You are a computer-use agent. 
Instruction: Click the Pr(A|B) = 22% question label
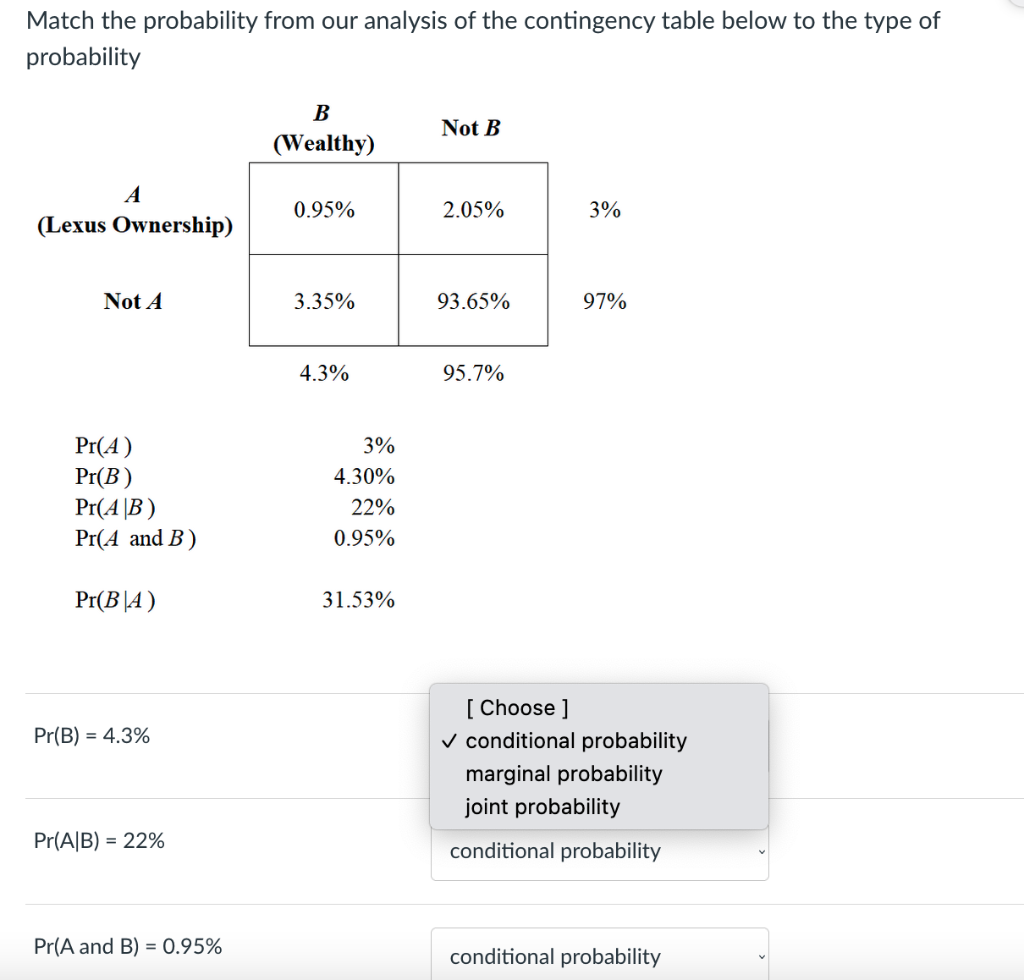100,841
